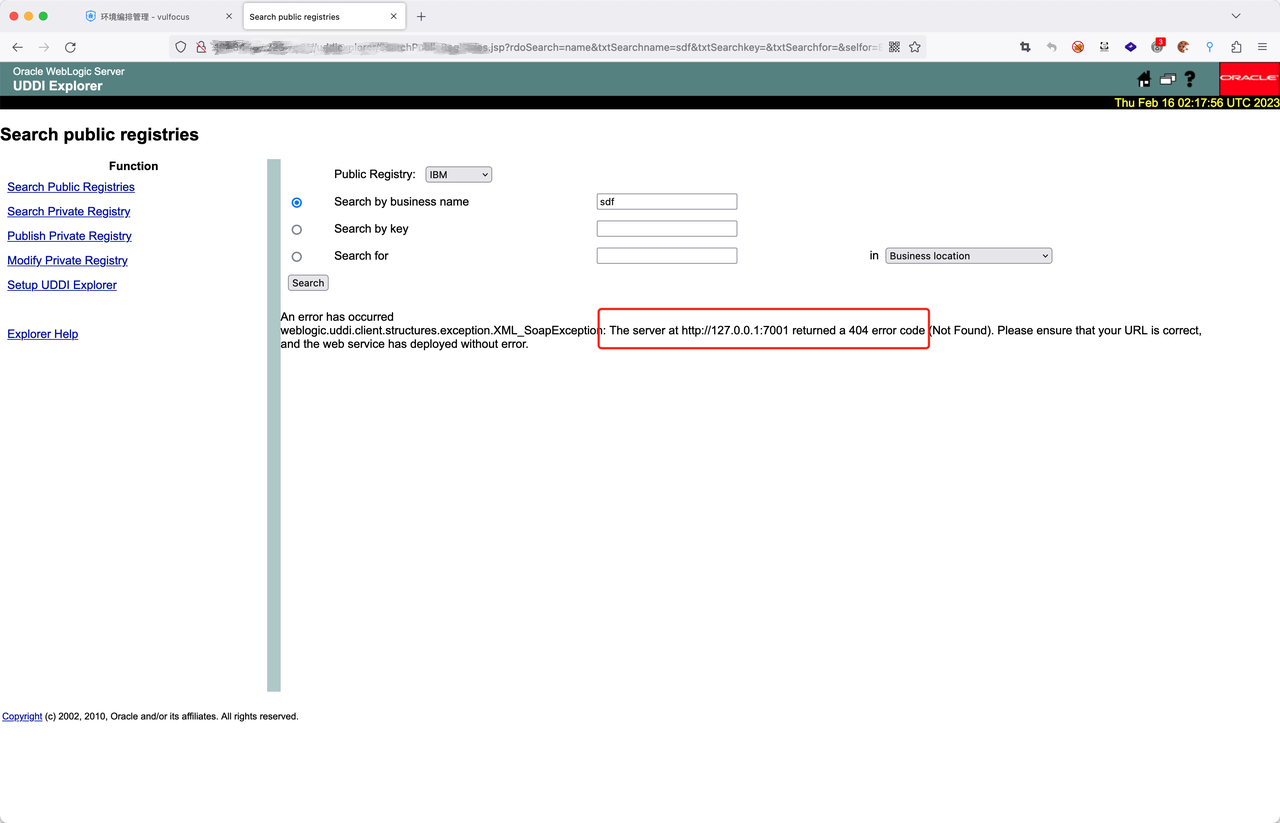This screenshot has height=823, width=1280.
Task: Click the overlapping windows icon in header
Action: (1167, 79)
